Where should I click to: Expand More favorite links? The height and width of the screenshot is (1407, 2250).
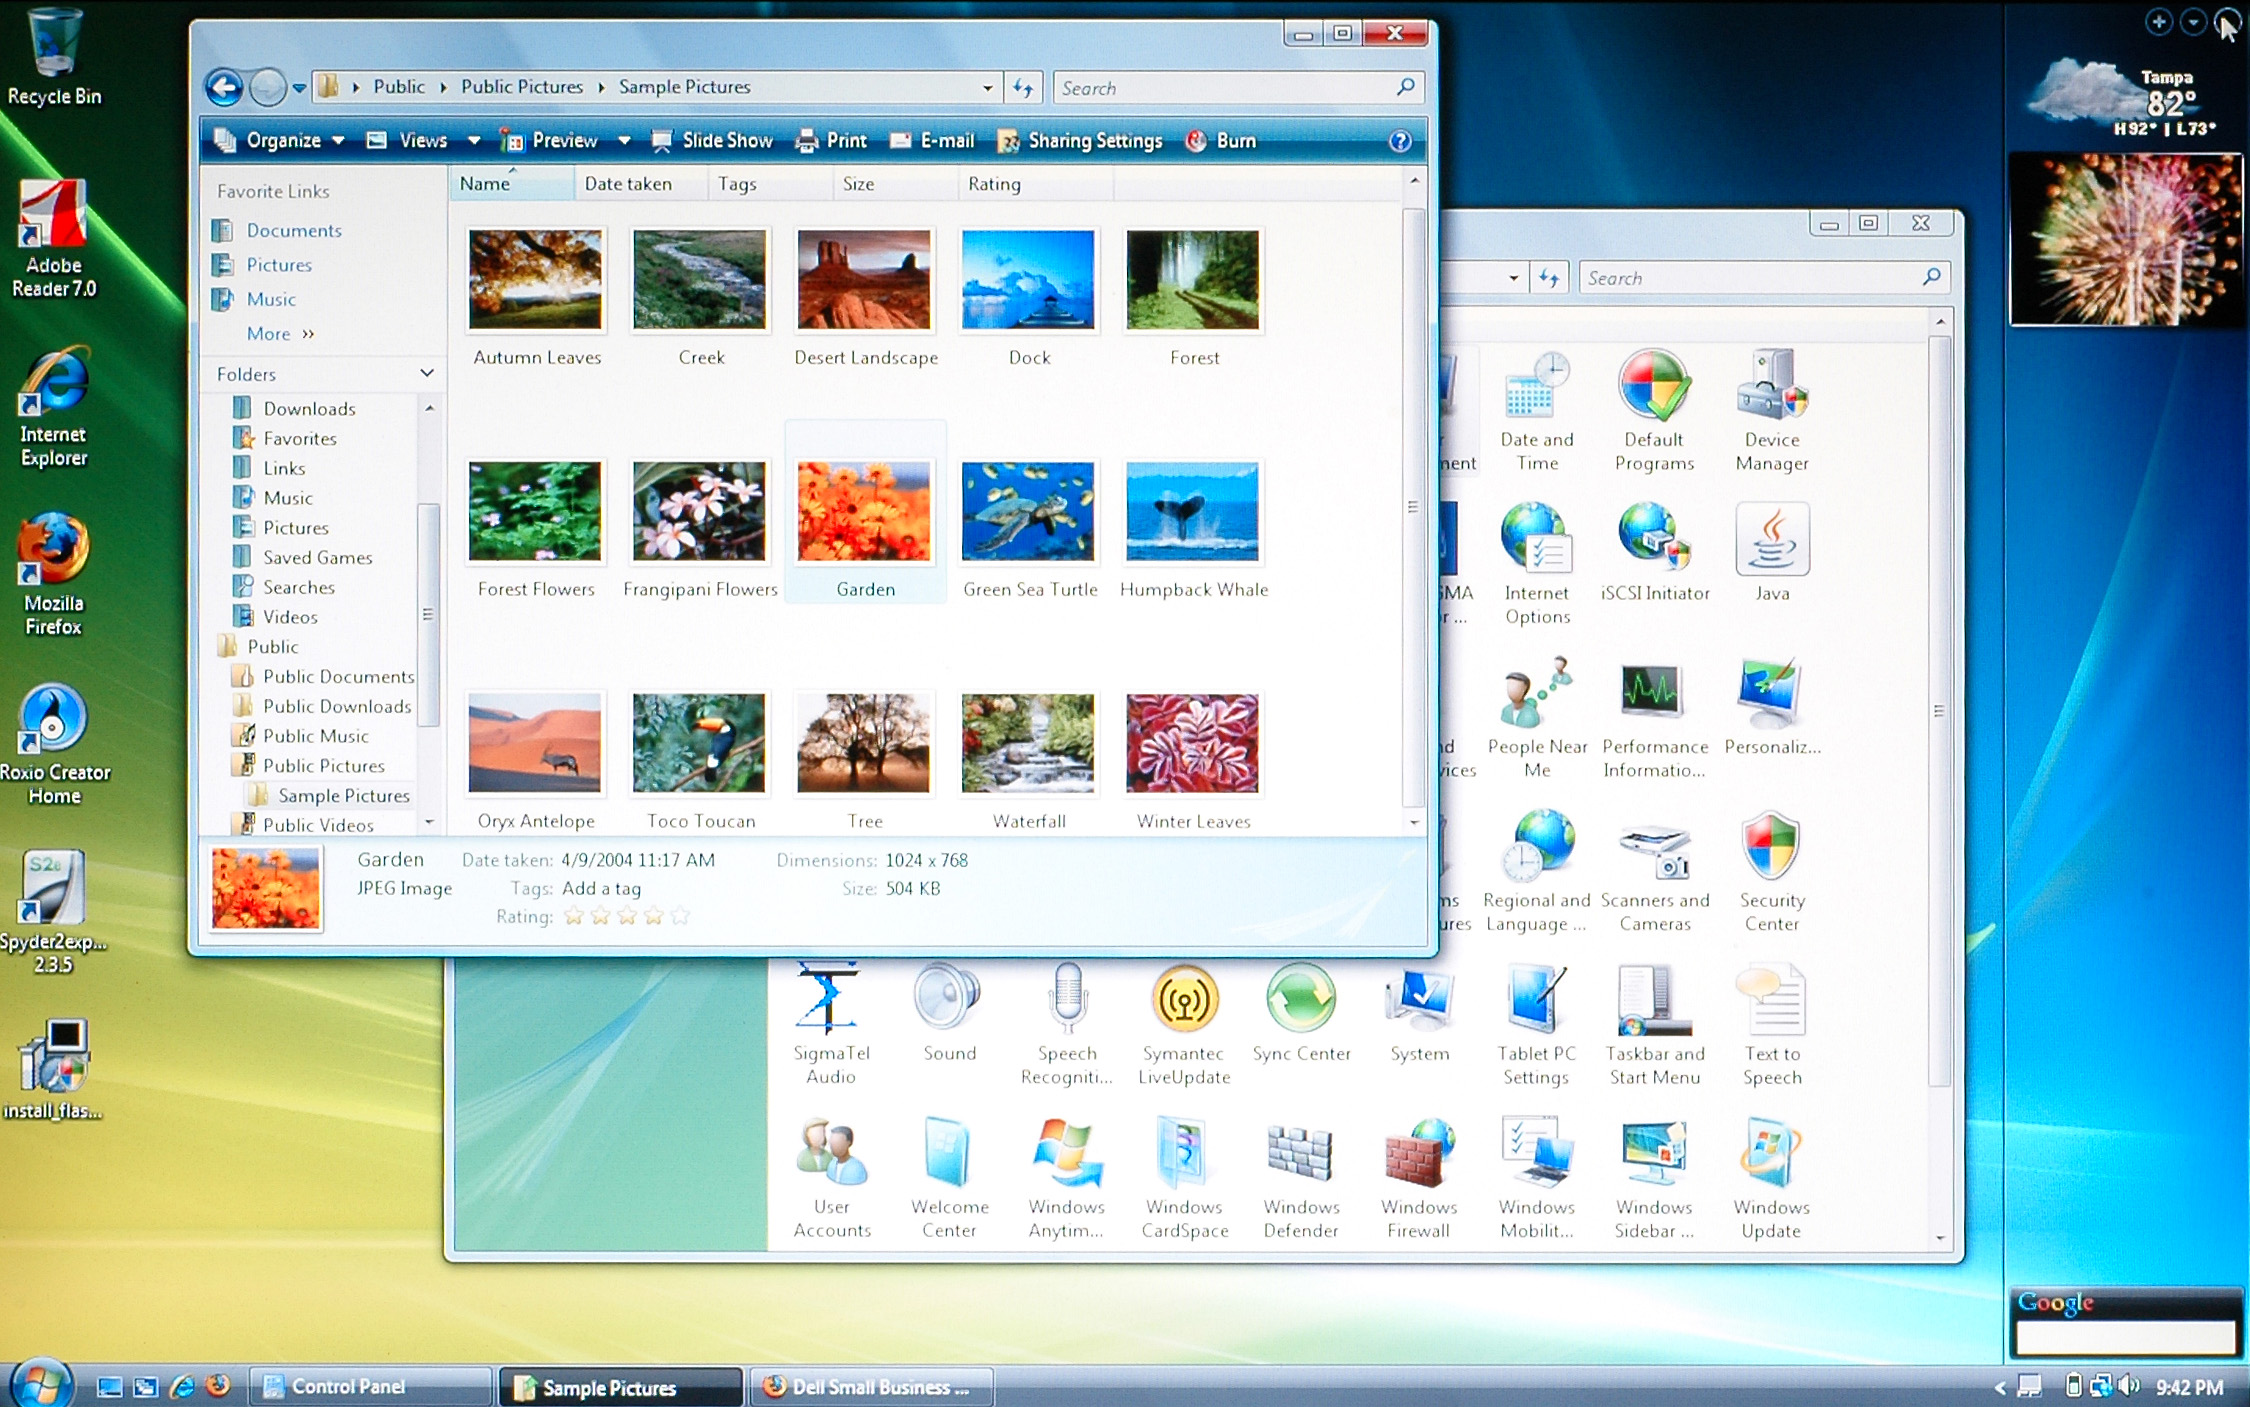click(x=280, y=334)
